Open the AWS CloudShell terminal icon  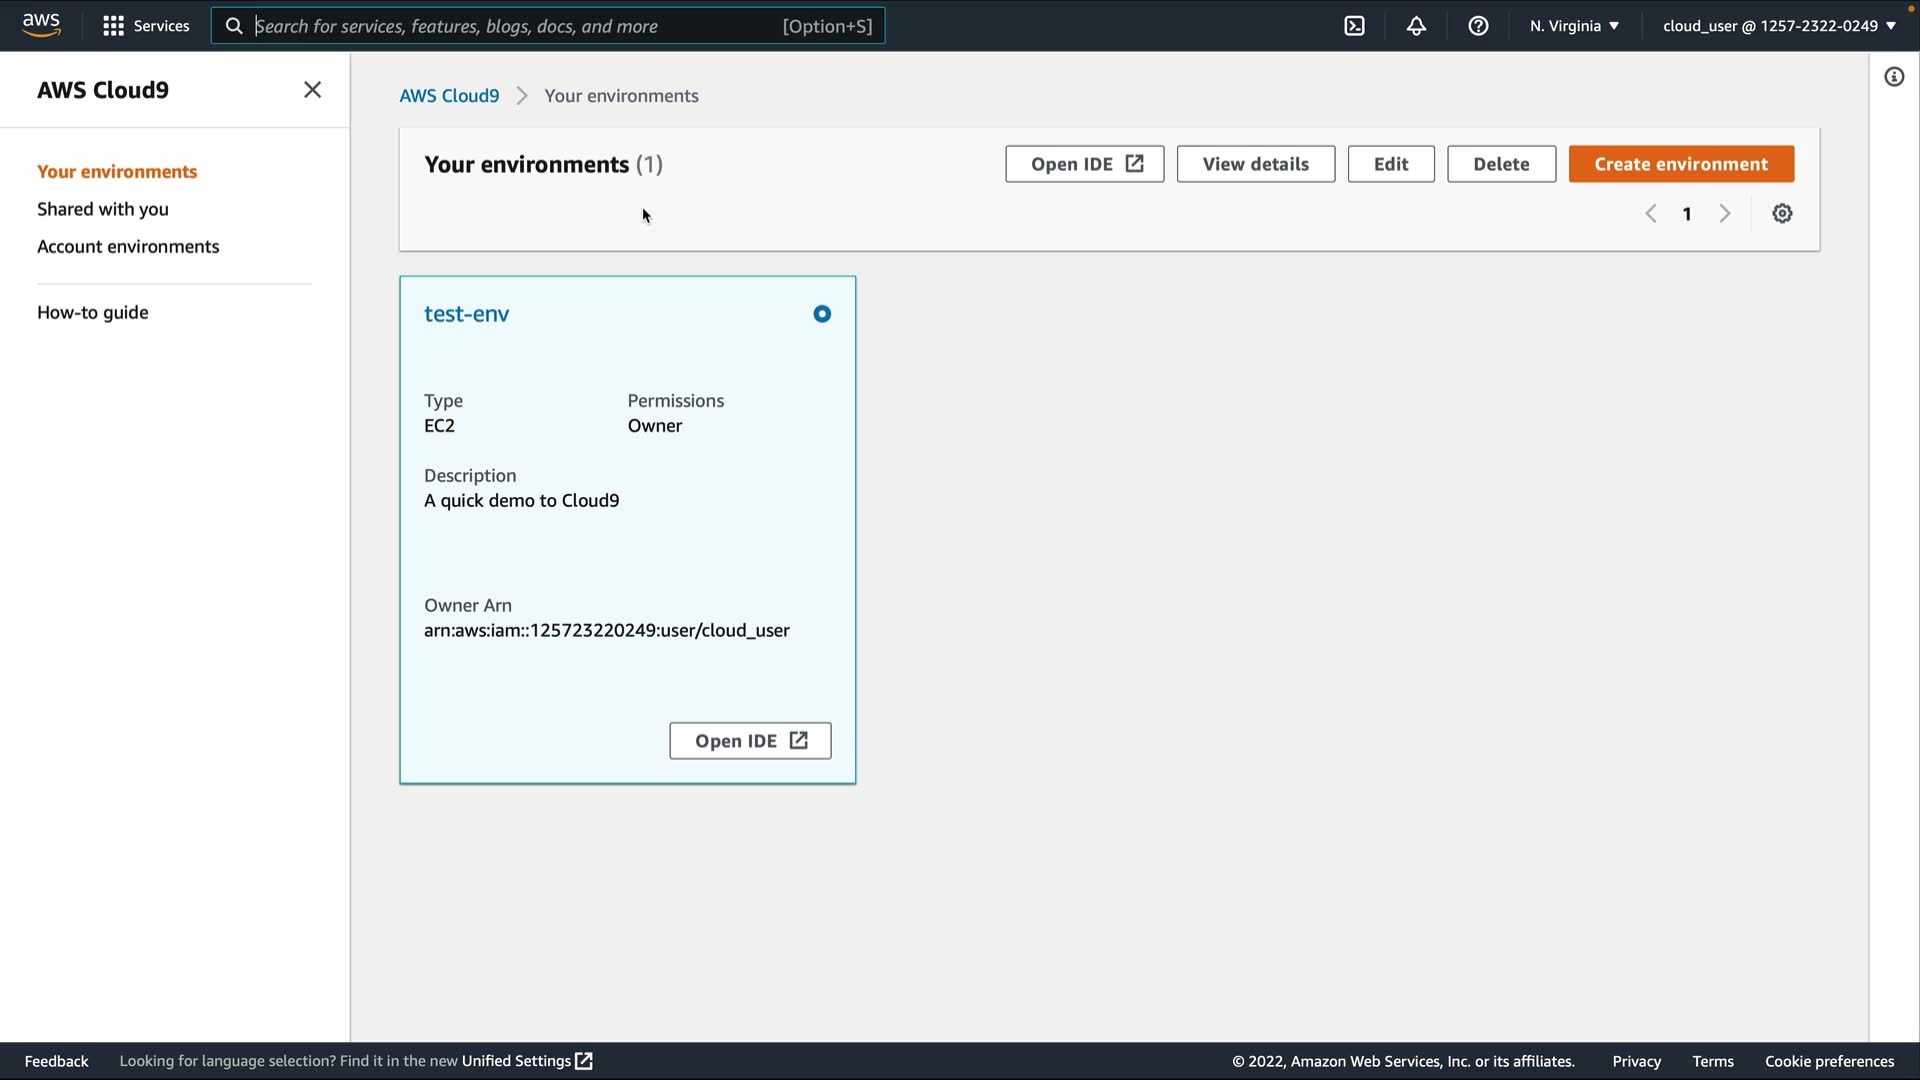coord(1354,26)
